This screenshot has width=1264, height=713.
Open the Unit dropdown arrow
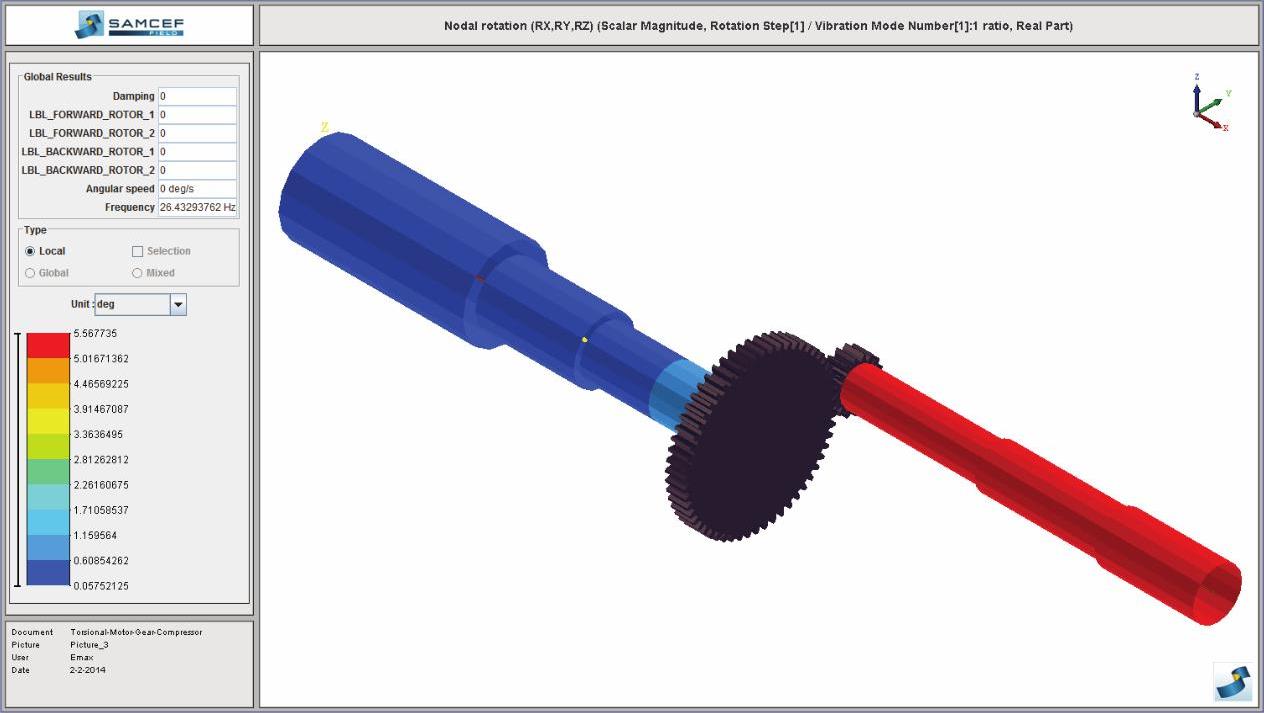(178, 305)
